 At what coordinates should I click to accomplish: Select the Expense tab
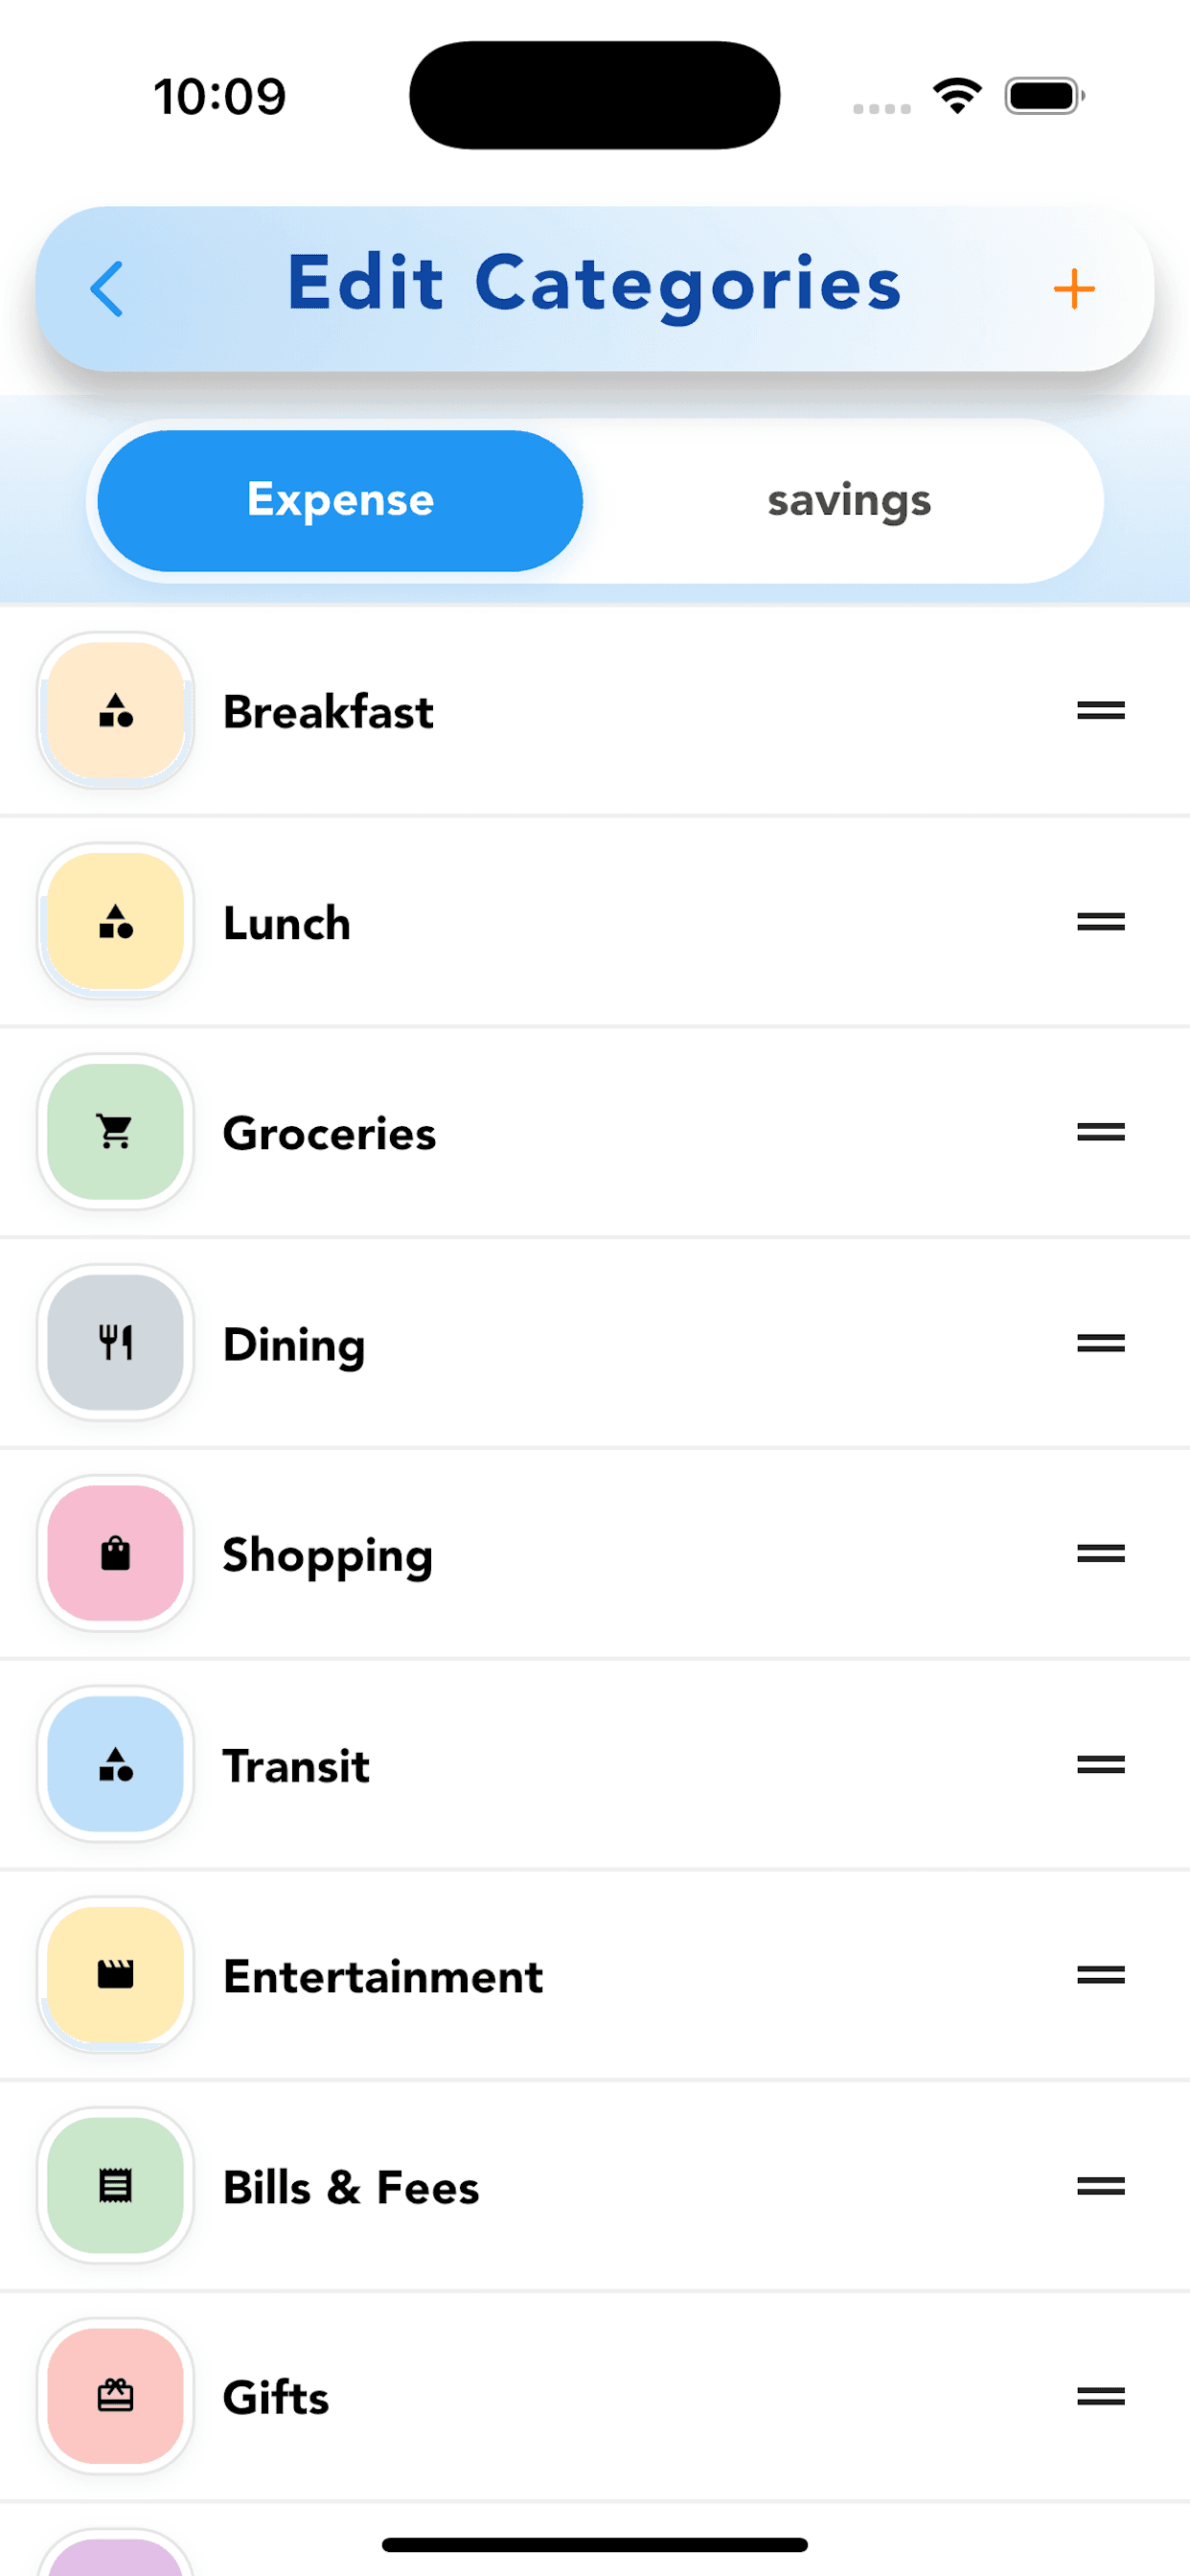340,501
